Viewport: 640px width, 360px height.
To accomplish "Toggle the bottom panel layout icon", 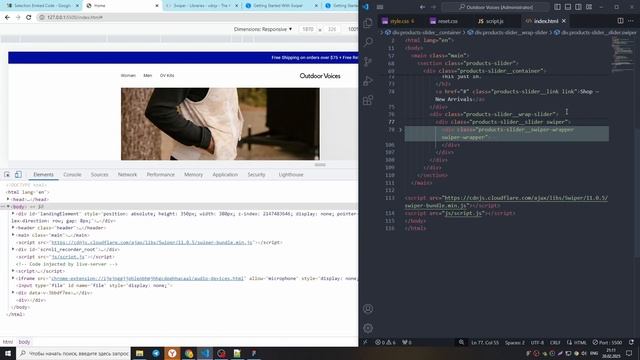I will coord(568,7).
